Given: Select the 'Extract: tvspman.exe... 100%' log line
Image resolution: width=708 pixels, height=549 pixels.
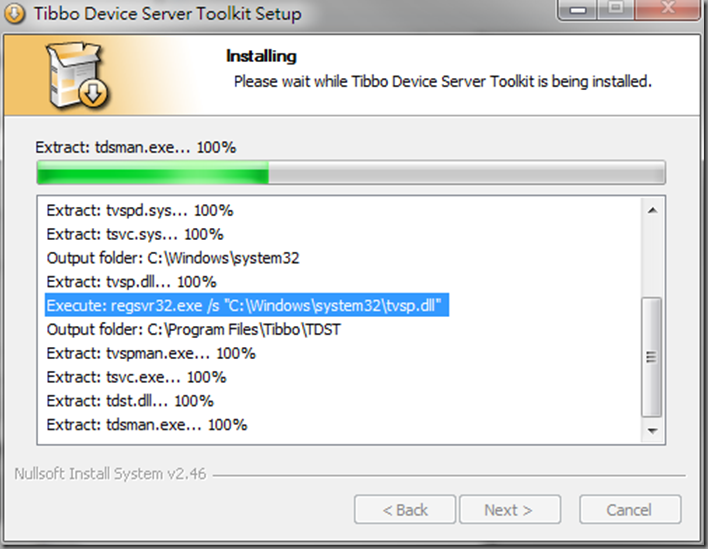Looking at the screenshot, I should click(x=151, y=354).
